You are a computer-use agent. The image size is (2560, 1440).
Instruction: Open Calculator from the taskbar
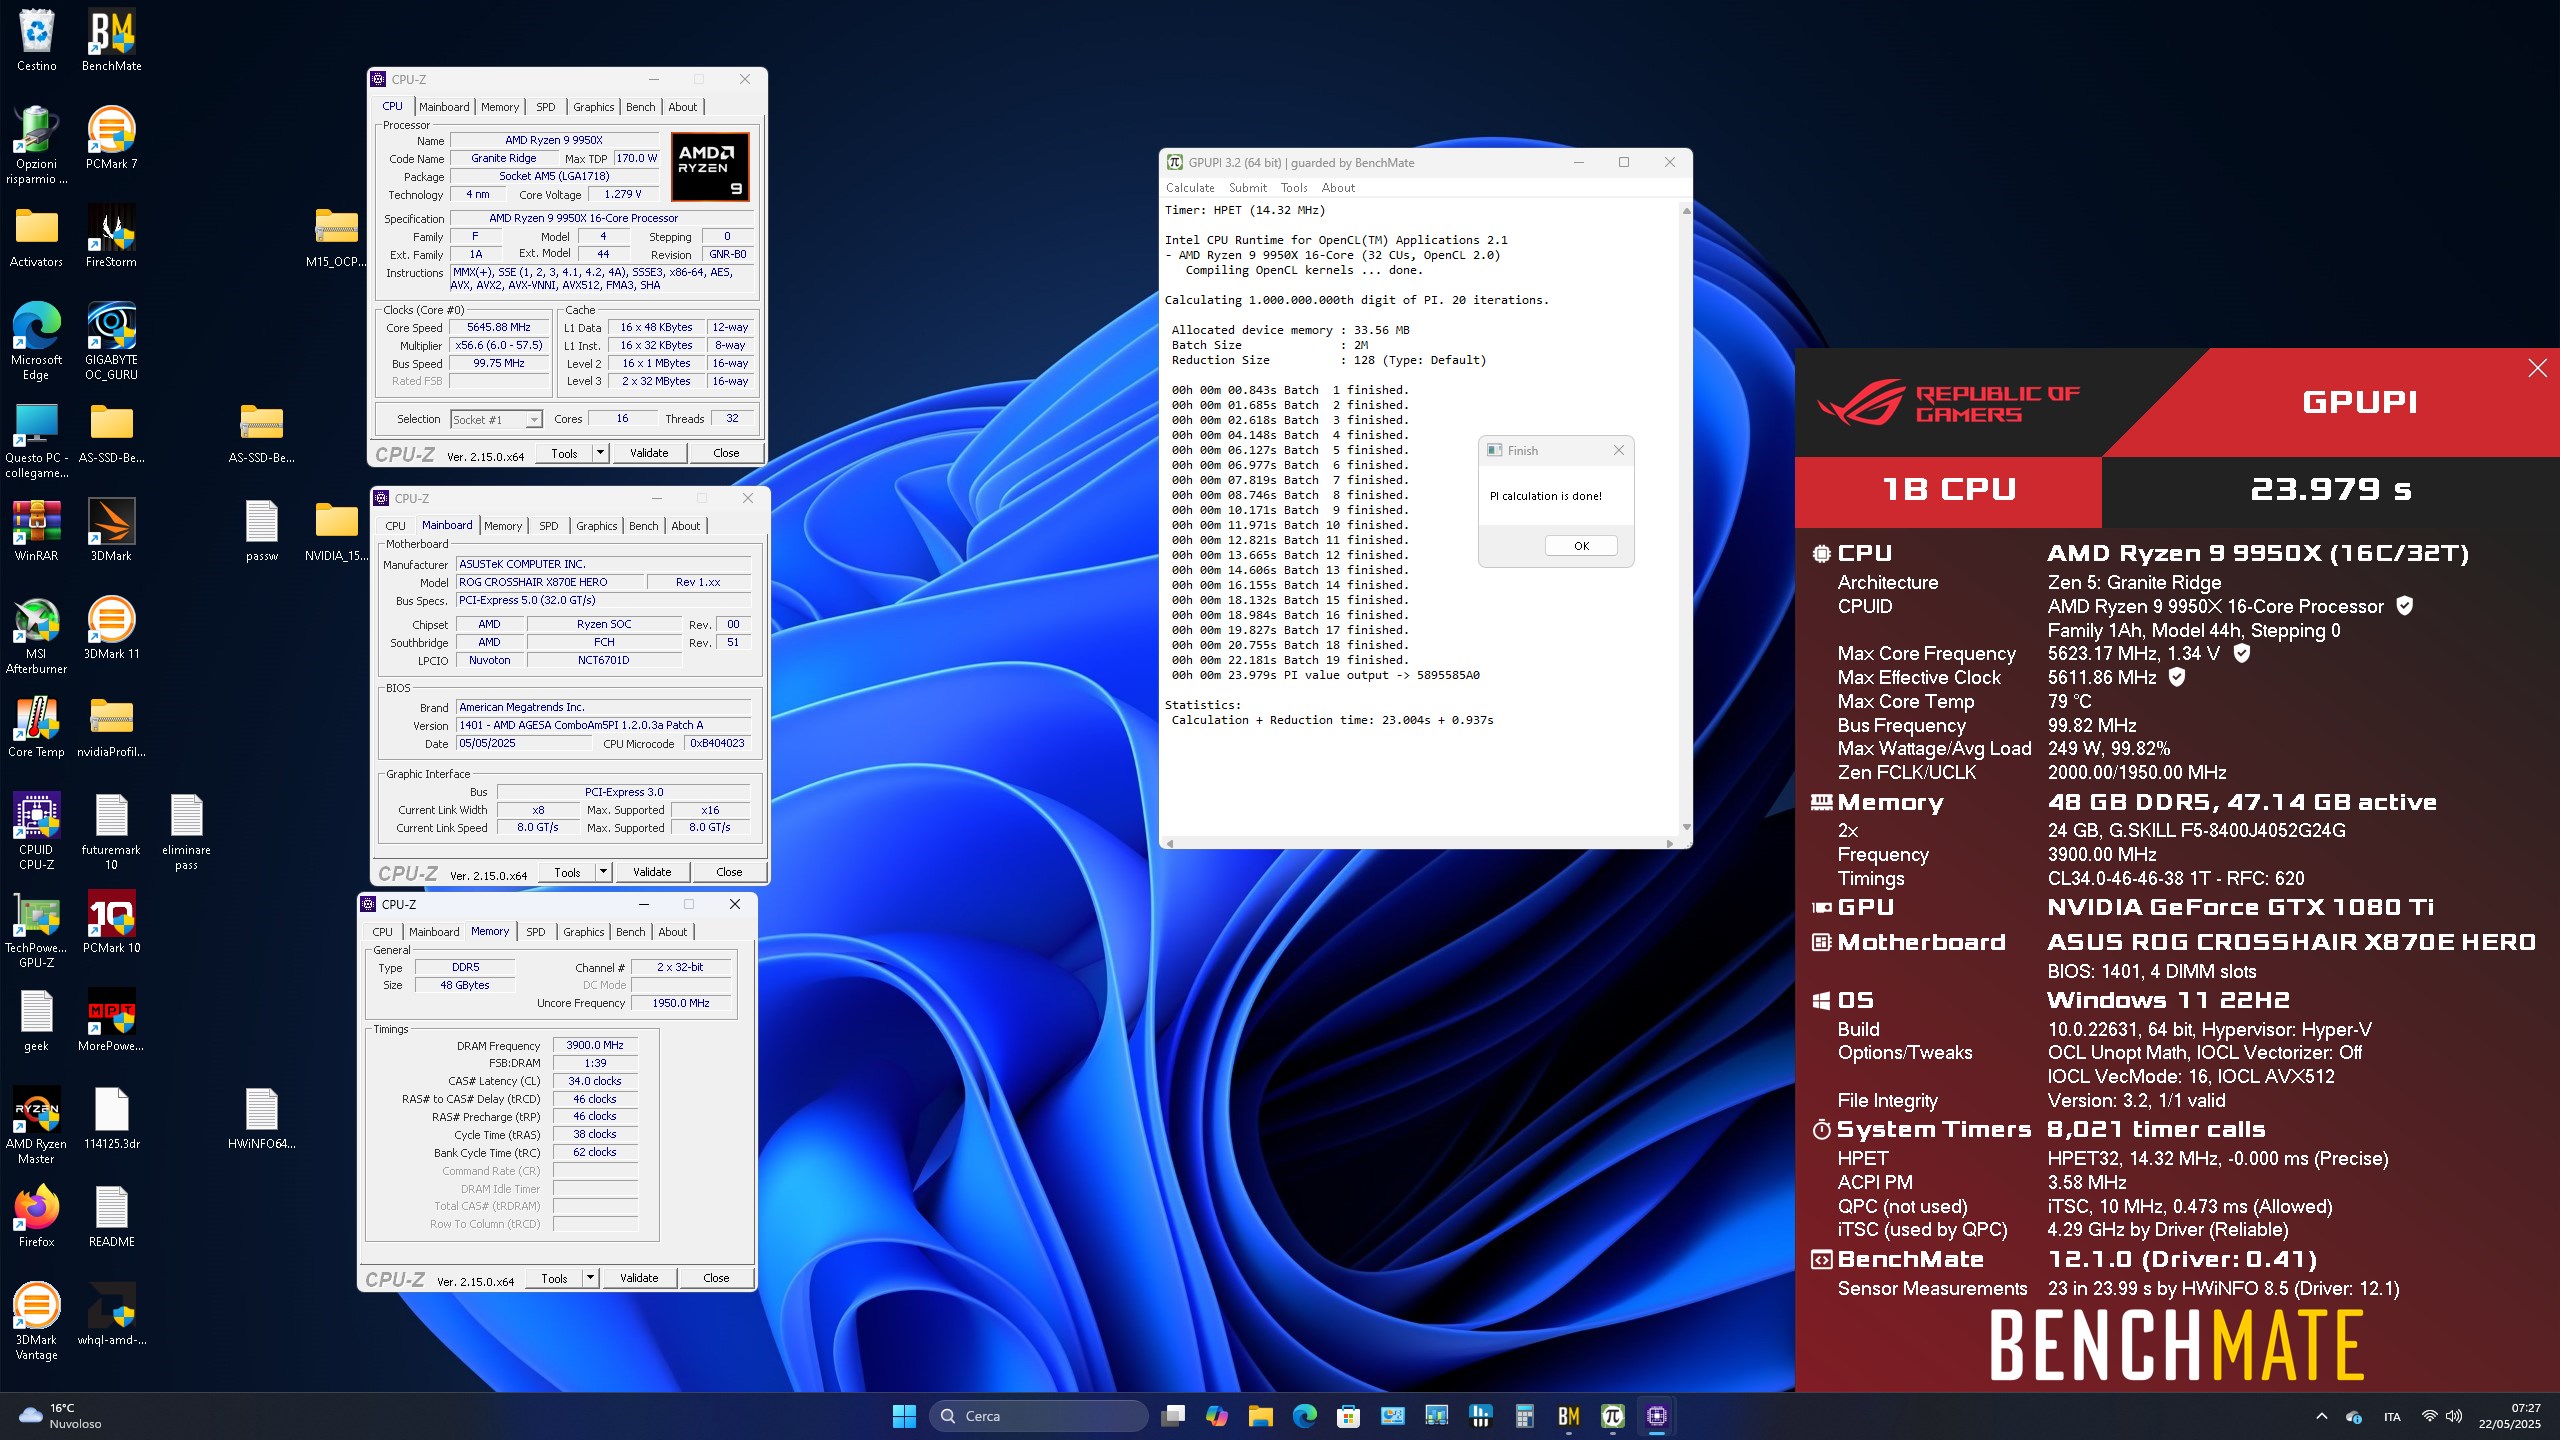(x=1524, y=1416)
